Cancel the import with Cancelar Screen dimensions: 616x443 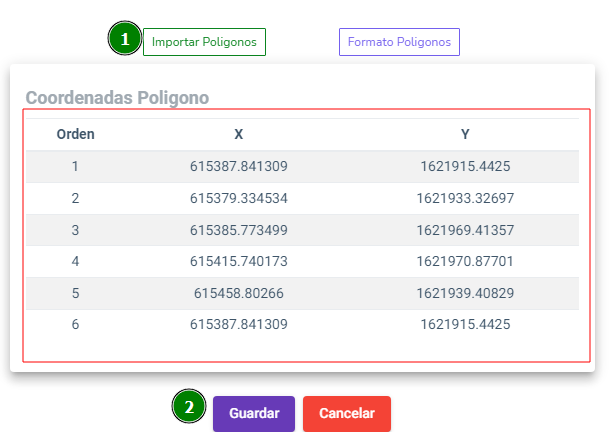click(x=346, y=414)
